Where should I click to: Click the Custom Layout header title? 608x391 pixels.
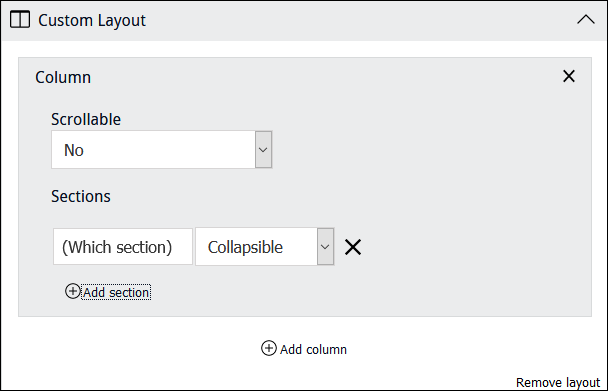coord(92,20)
